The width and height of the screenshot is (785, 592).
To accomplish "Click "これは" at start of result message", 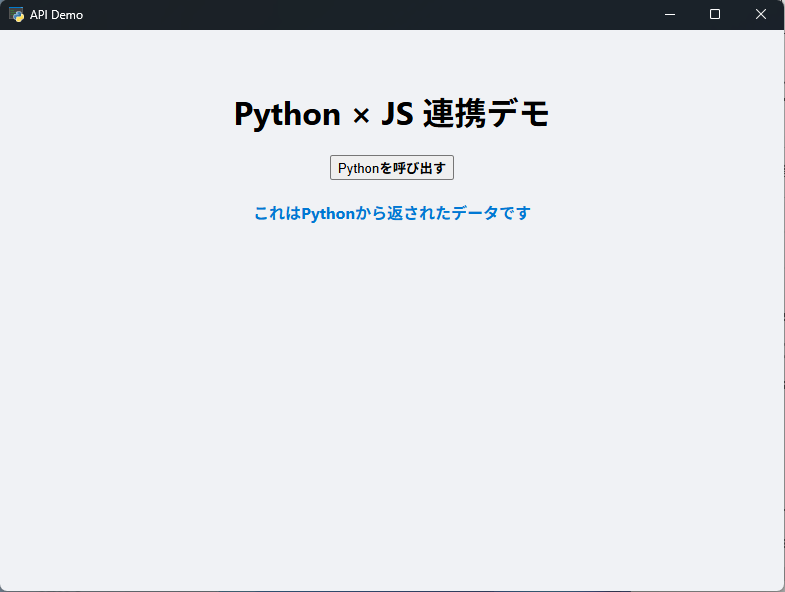I will pyautogui.click(x=277, y=213).
